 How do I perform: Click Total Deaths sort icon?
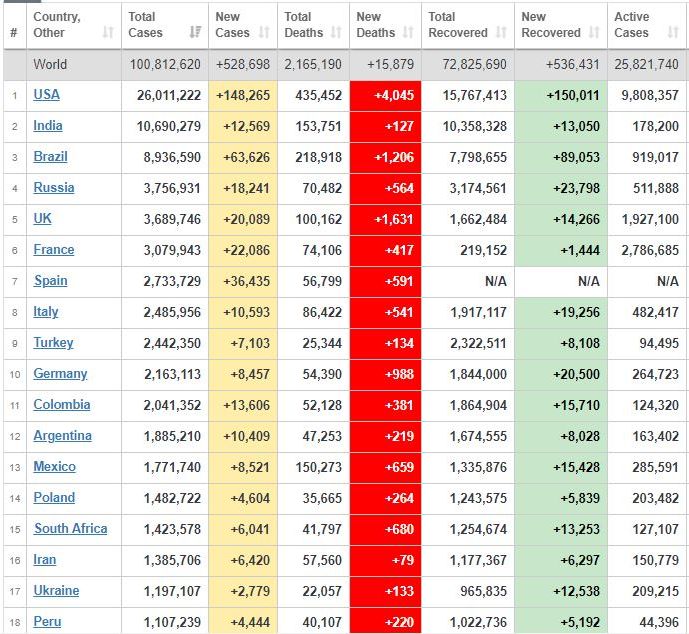pos(337,33)
